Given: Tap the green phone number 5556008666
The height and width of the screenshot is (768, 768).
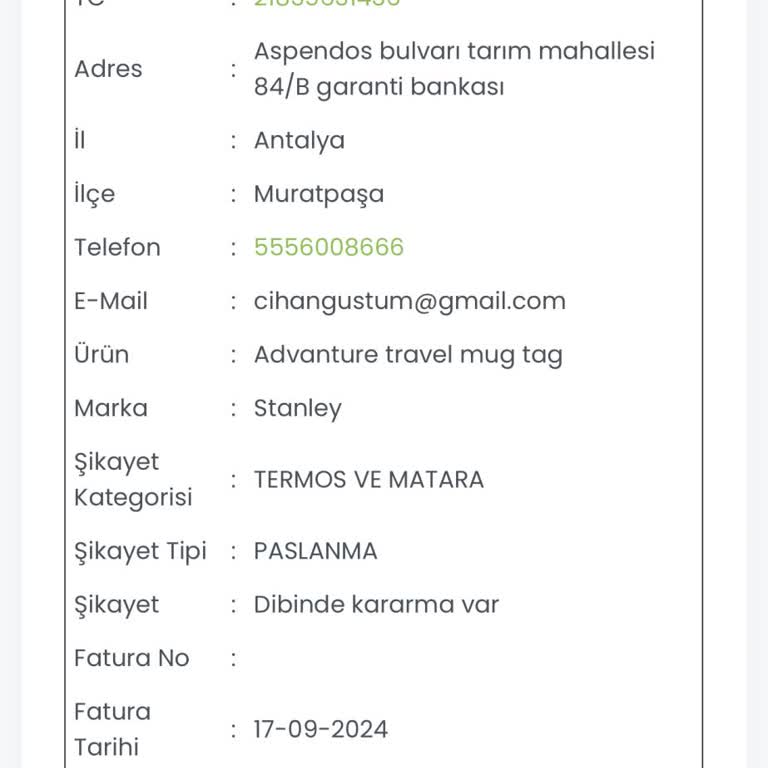Looking at the screenshot, I should [329, 247].
